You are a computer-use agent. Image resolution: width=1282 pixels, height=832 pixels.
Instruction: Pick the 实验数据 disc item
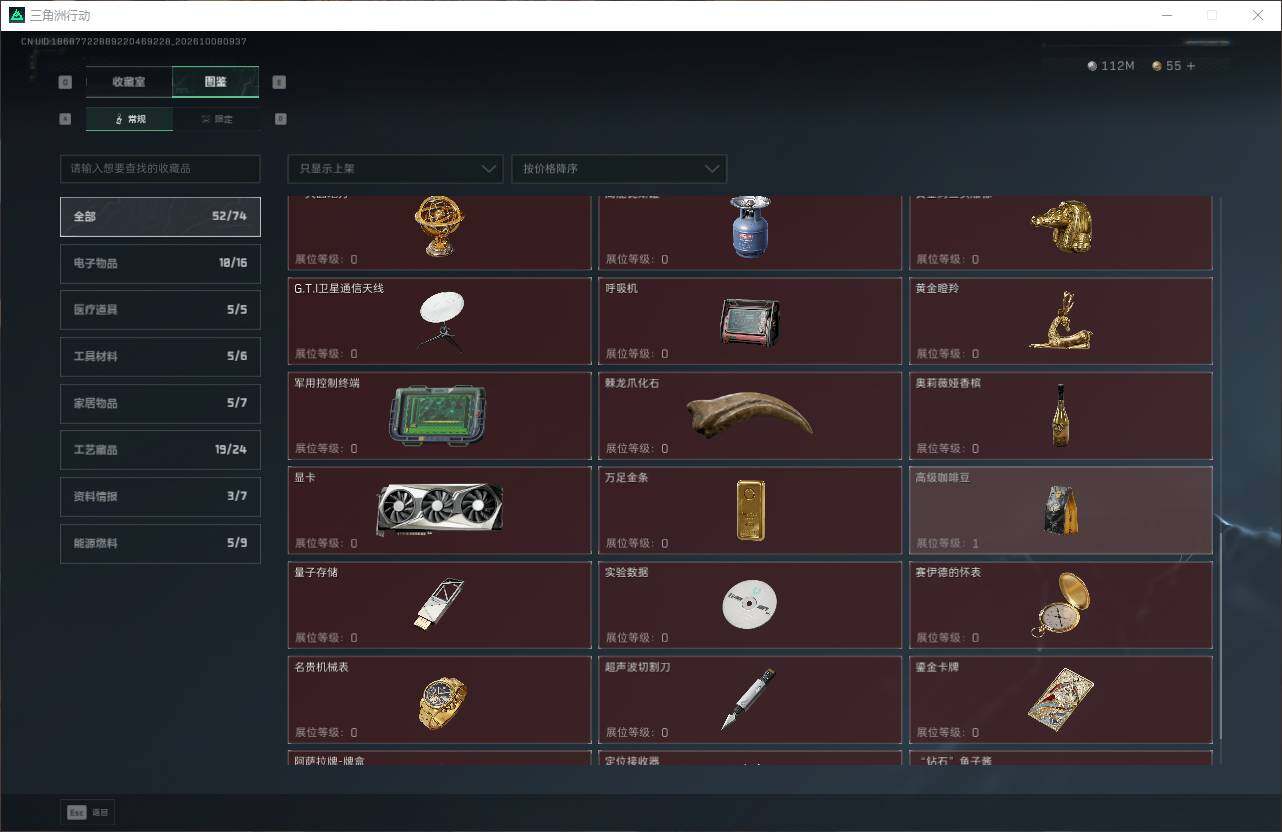[x=750, y=605]
